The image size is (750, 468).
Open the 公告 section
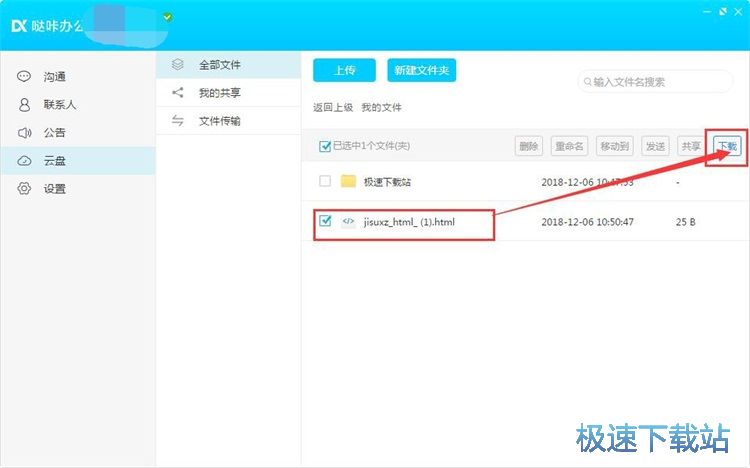[78, 133]
